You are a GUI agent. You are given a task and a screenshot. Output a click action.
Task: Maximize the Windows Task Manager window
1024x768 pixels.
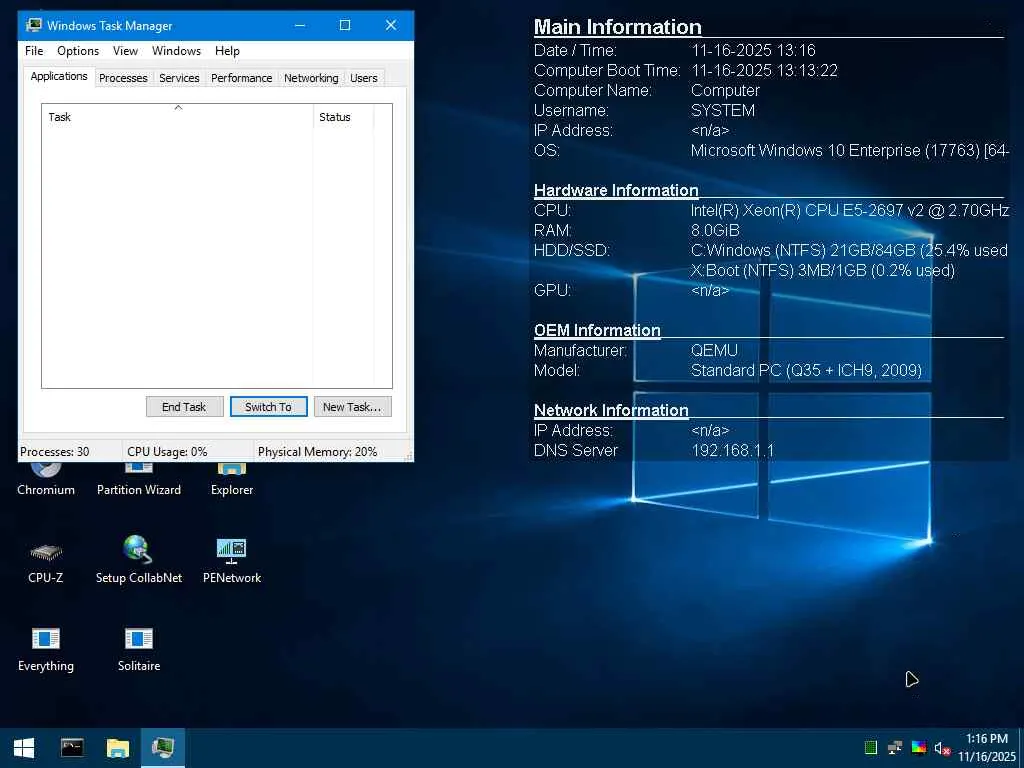(345, 25)
